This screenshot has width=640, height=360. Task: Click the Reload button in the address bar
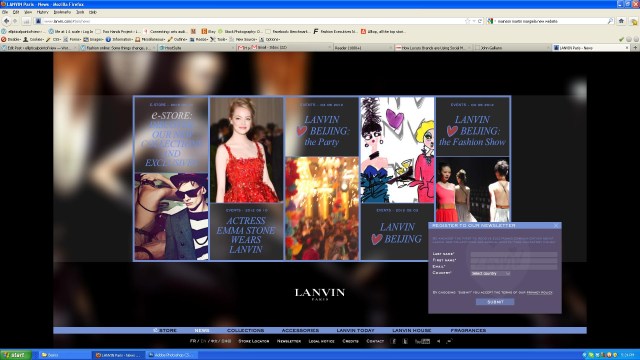[x=480, y=21]
